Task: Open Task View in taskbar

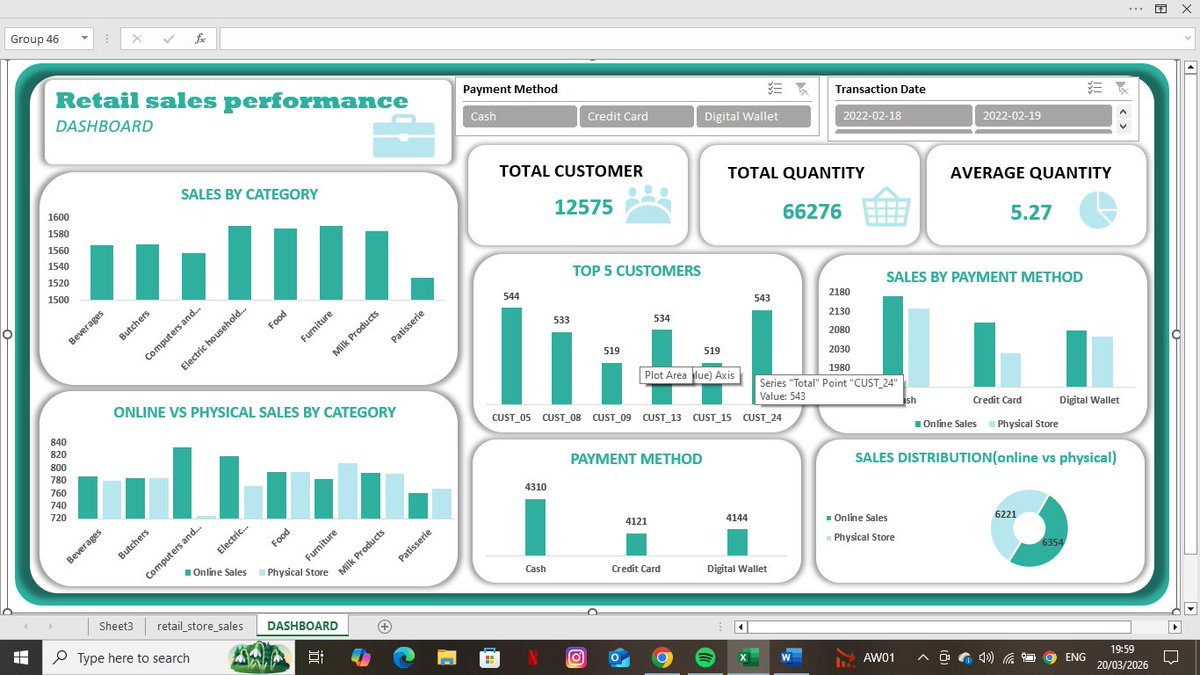Action: point(315,658)
